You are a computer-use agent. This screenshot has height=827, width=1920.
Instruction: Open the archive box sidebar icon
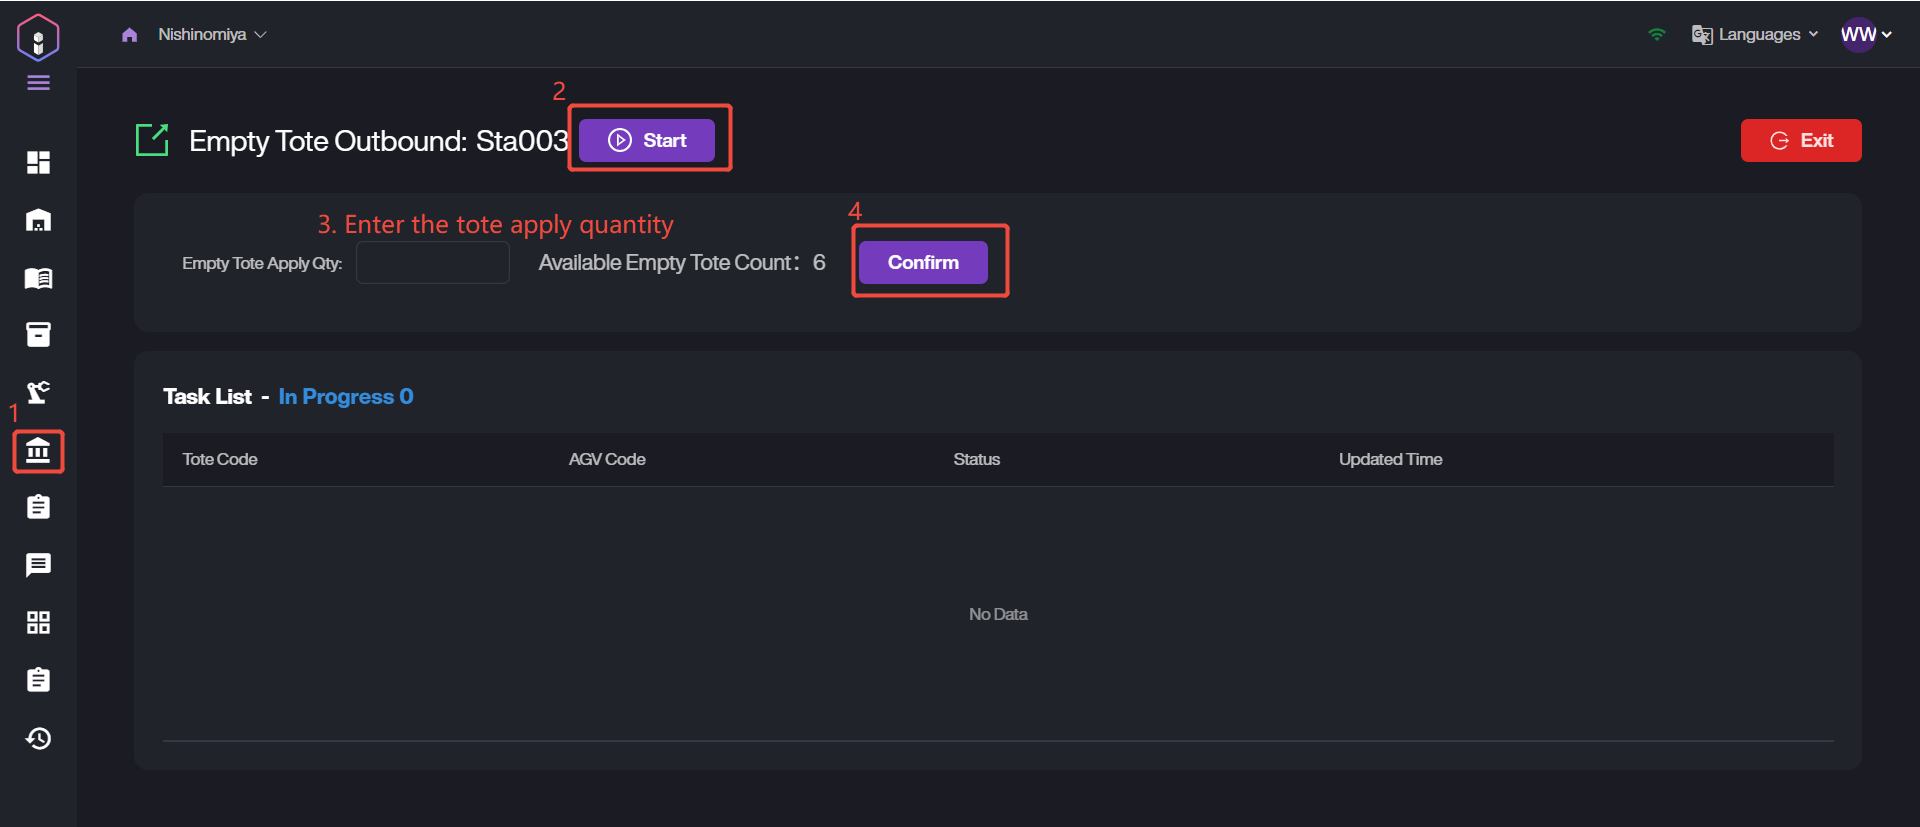(38, 335)
